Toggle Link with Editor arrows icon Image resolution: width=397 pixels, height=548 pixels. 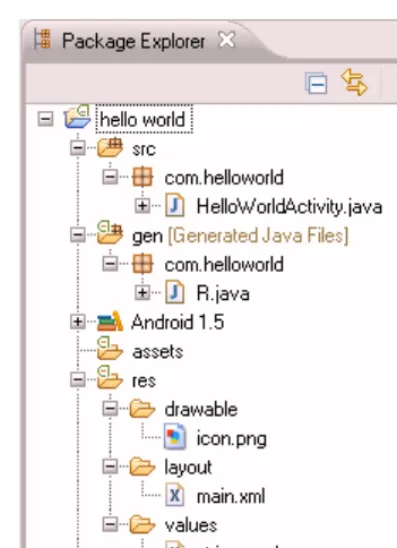pyautogui.click(x=354, y=82)
